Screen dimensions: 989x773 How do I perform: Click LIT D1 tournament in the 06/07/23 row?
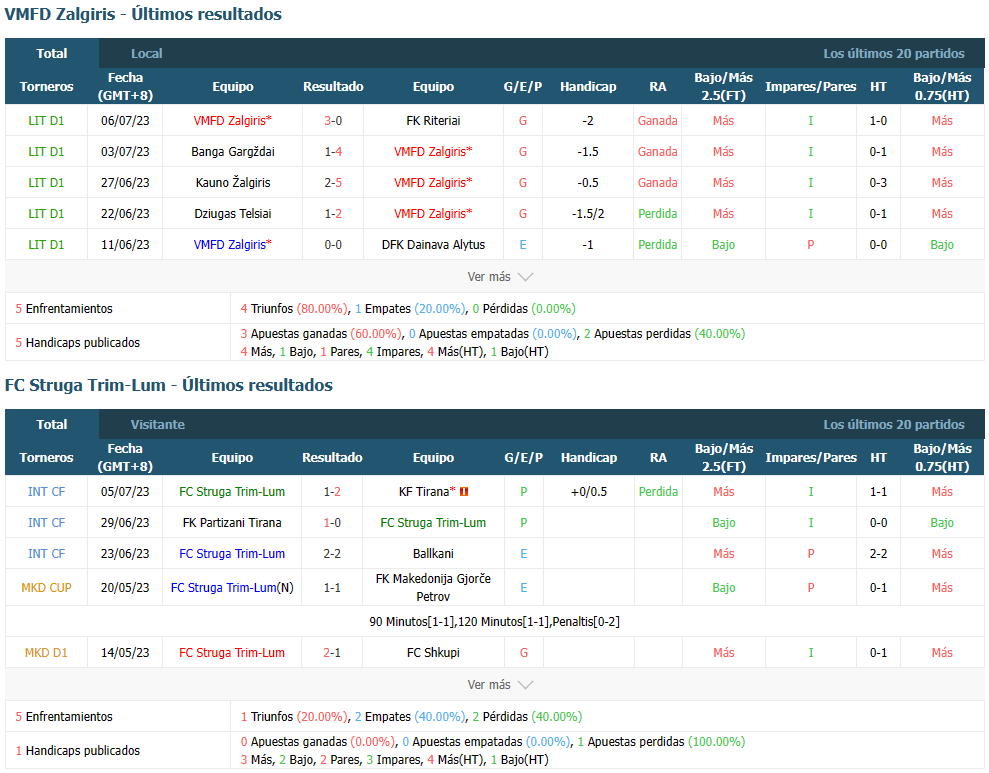click(46, 120)
